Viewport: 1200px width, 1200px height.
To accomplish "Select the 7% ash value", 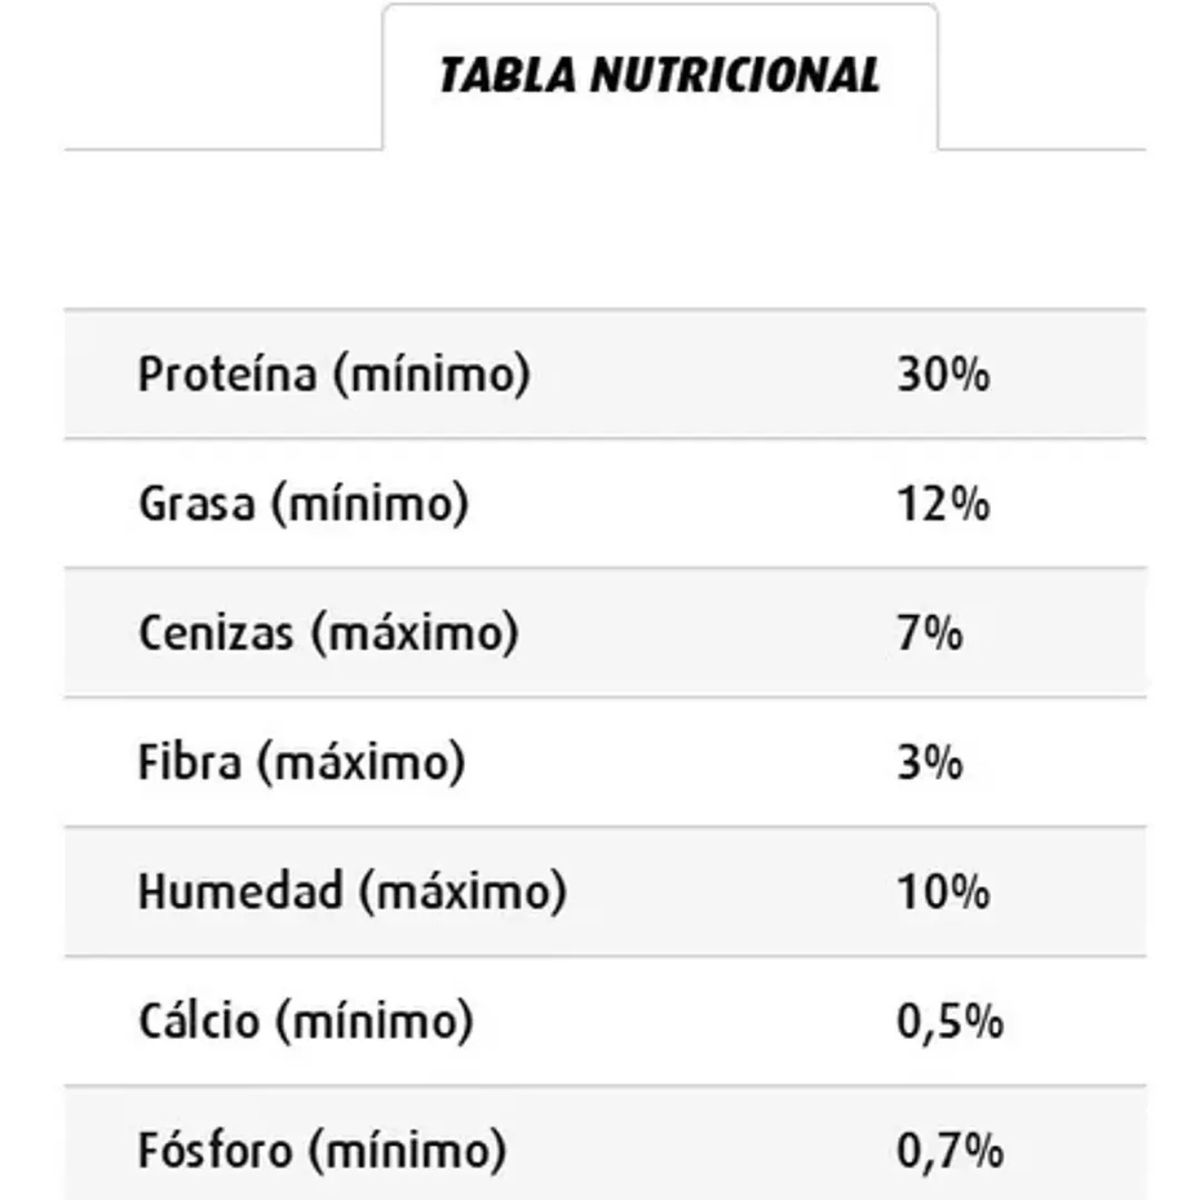I will (930, 633).
